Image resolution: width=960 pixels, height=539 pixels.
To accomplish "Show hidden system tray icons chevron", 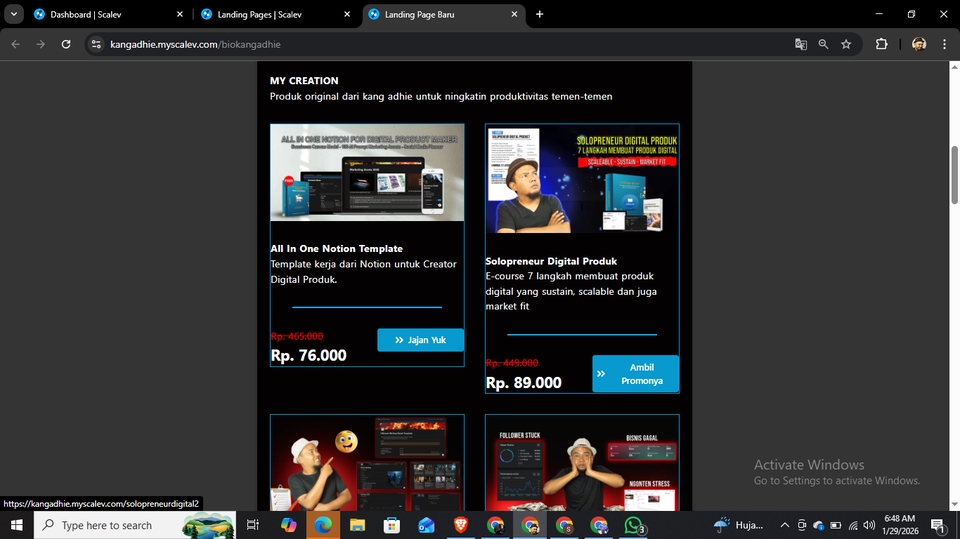I will (x=784, y=525).
